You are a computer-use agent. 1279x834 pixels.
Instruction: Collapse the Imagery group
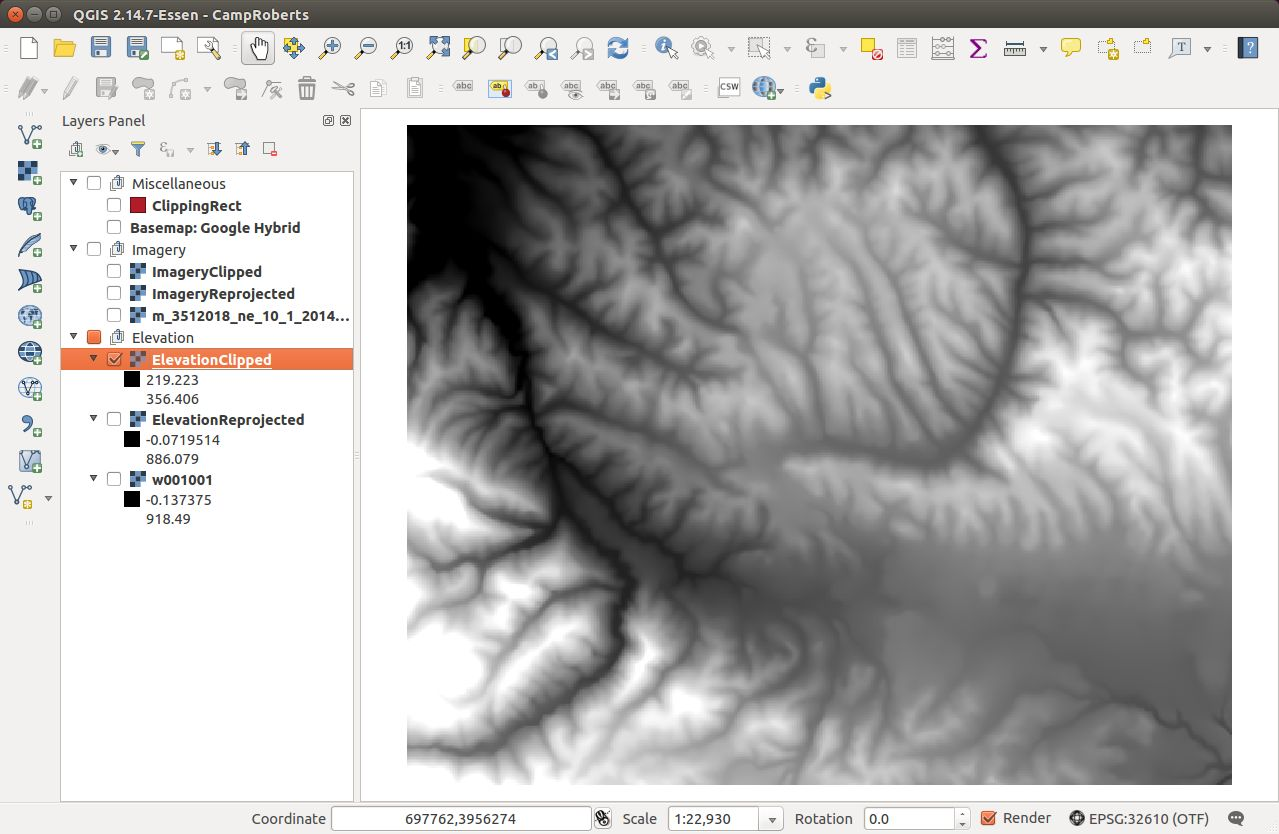click(73, 249)
